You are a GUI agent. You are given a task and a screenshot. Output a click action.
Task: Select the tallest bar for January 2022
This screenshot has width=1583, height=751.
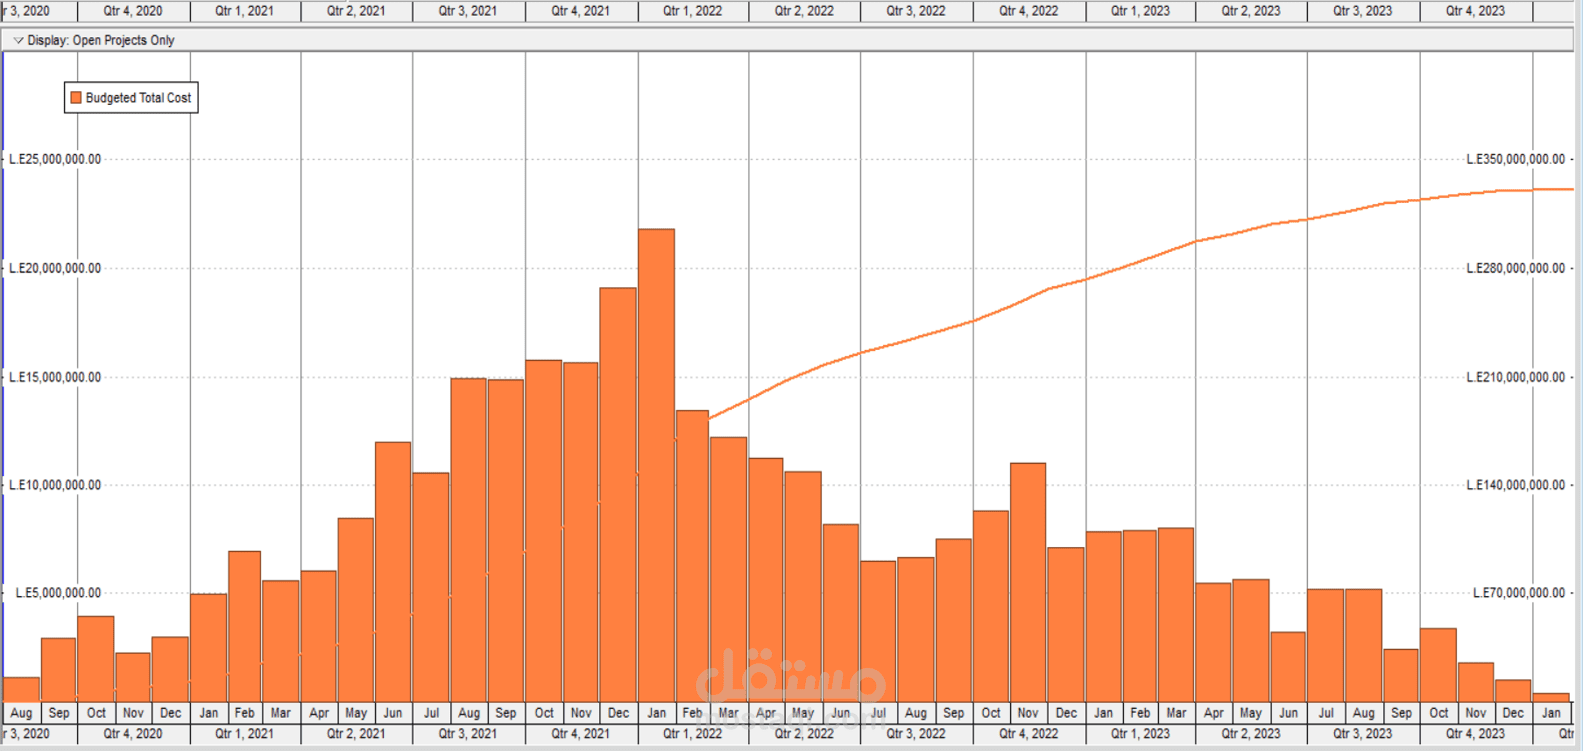pos(656,465)
